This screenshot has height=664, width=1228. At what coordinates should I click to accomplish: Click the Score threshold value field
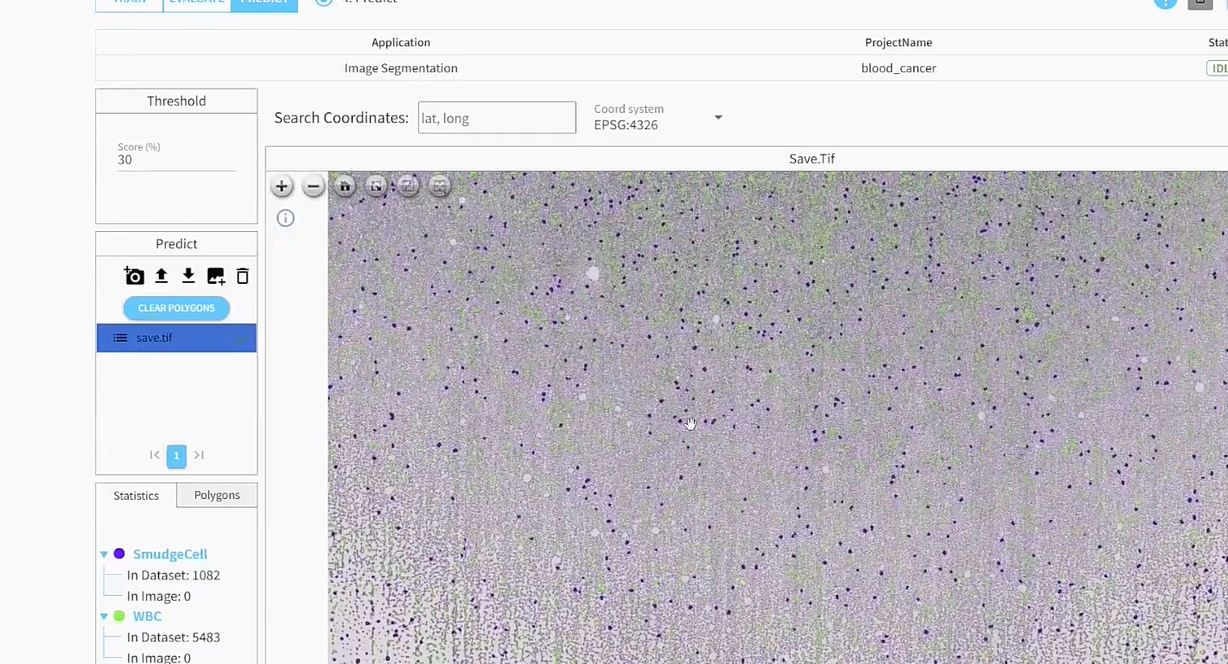(x=175, y=160)
